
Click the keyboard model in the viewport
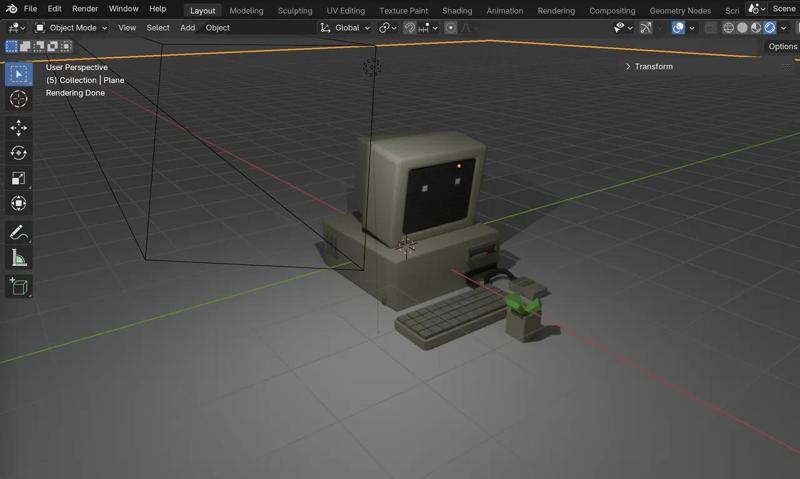452,319
